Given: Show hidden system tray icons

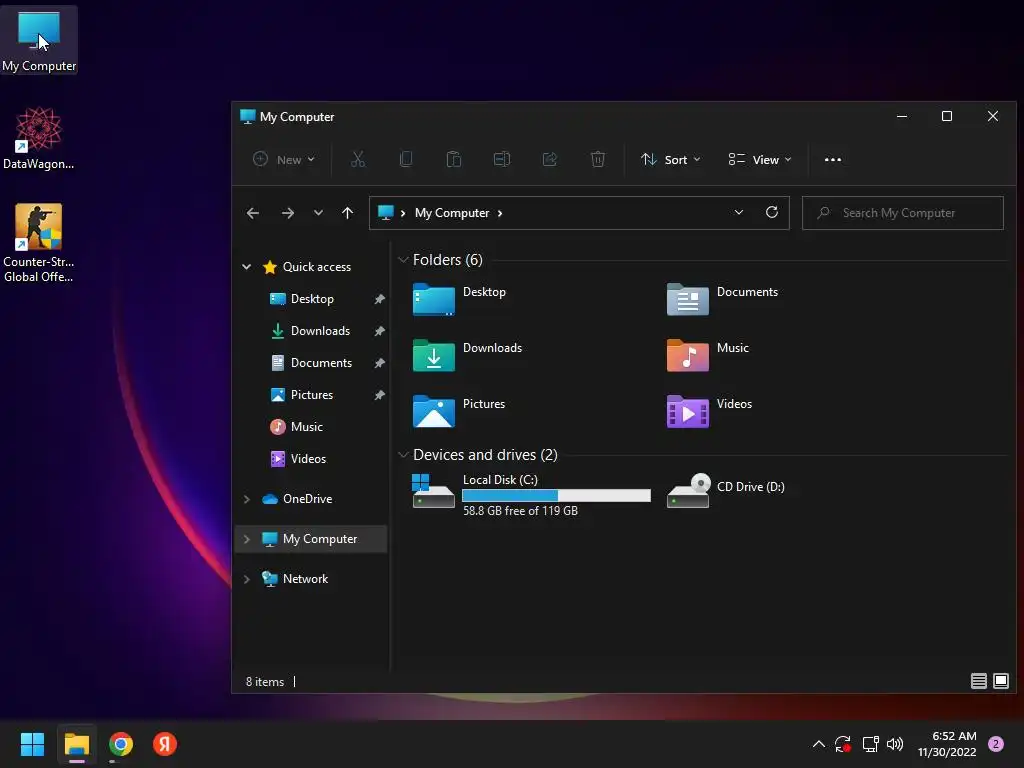Looking at the screenshot, I should [818, 744].
